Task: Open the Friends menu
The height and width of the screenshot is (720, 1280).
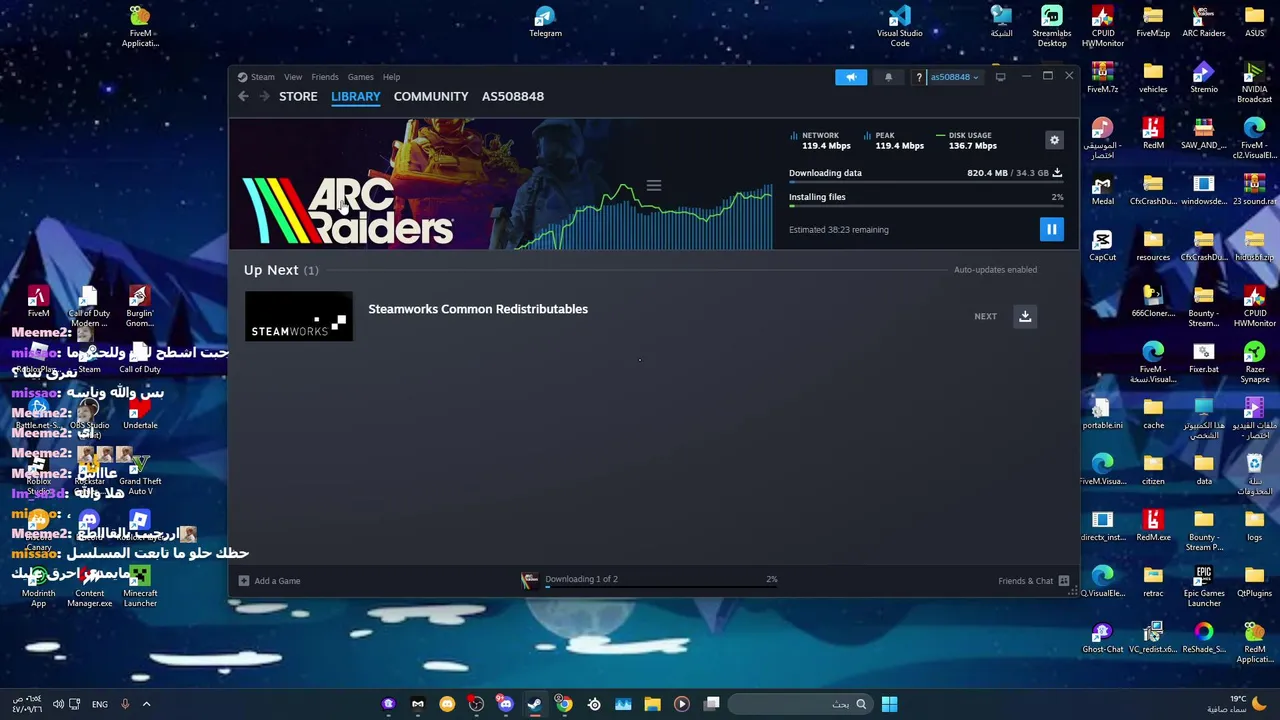Action: pyautogui.click(x=325, y=77)
